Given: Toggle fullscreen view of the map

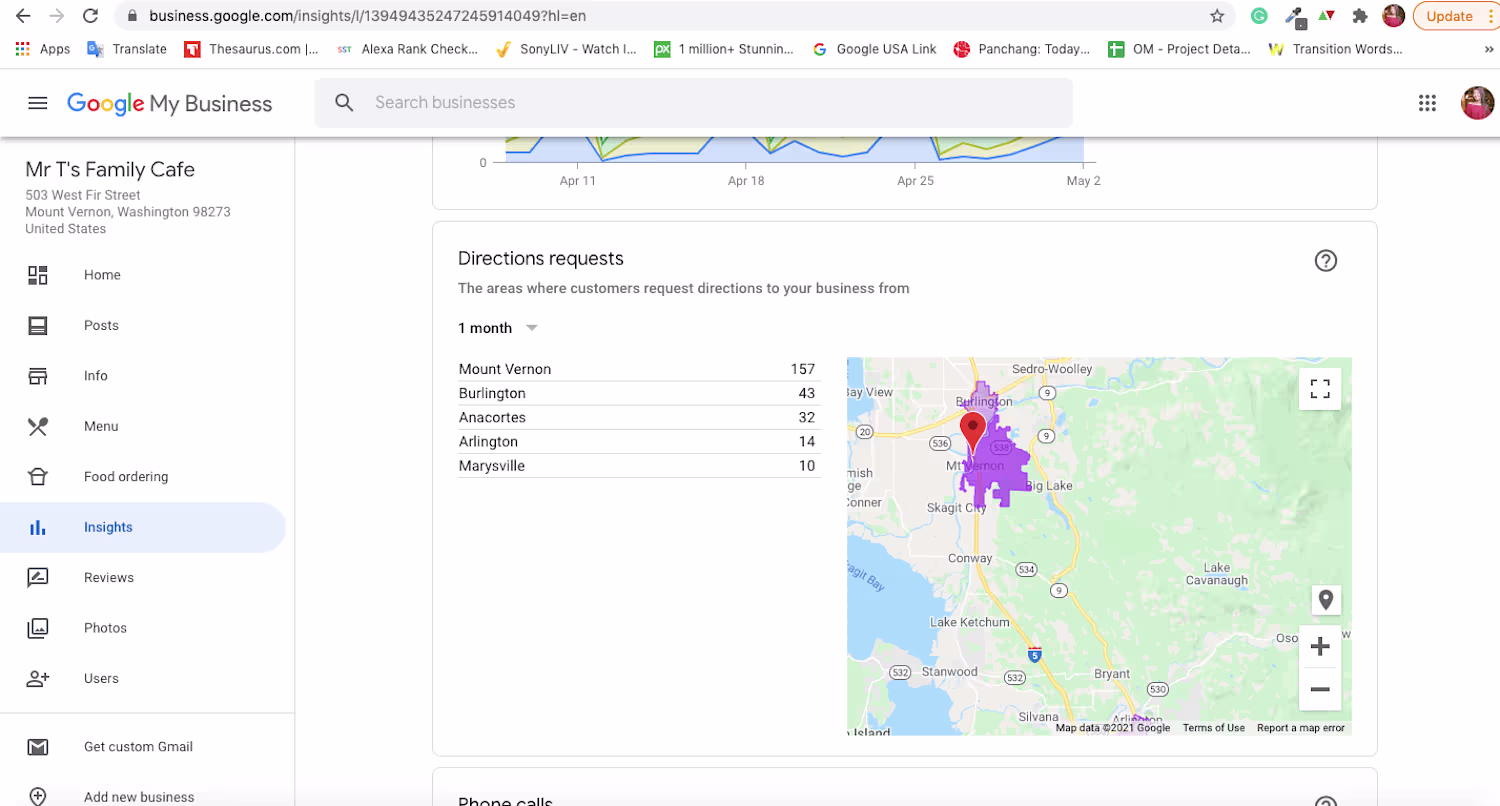Looking at the screenshot, I should [x=1319, y=389].
